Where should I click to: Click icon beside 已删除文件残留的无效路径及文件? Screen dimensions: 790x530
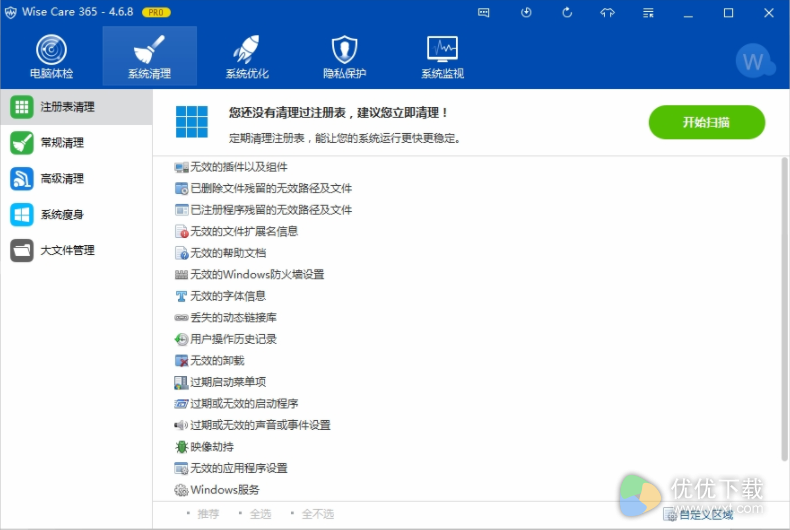[x=181, y=188]
